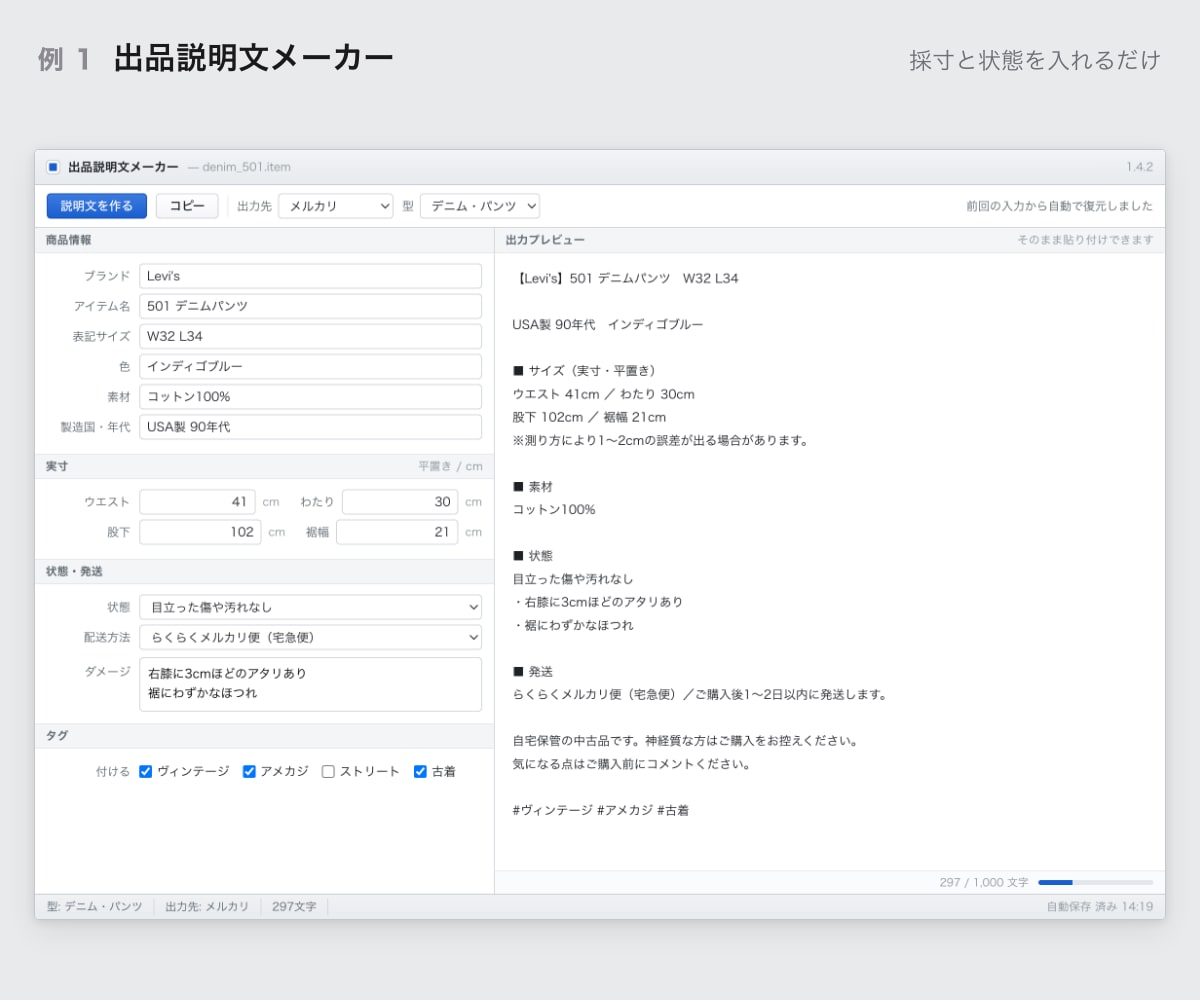
Task: Click the 実寸 section header
Action: [264, 466]
